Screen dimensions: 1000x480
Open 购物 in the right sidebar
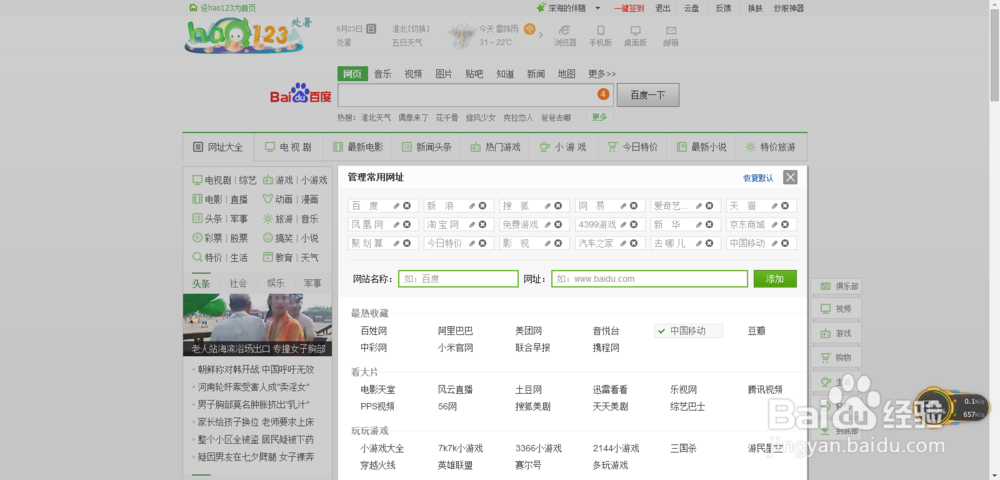(839, 358)
